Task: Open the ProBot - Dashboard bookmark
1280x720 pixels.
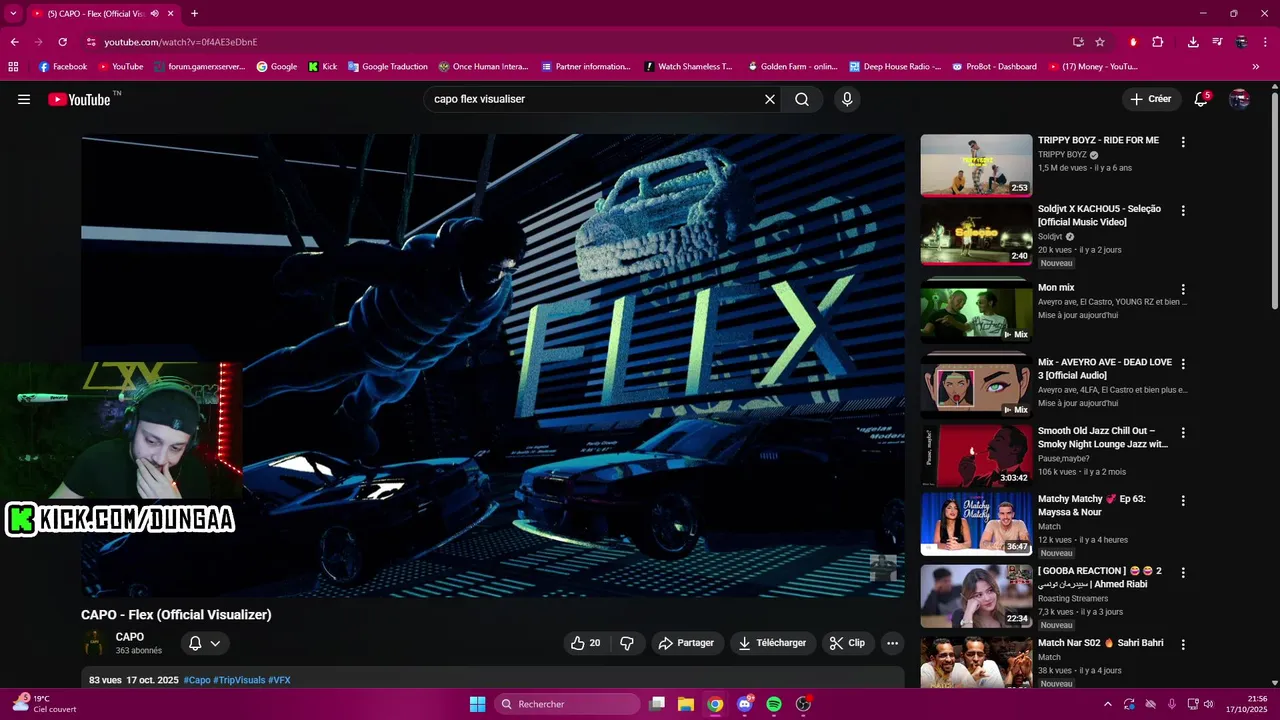Action: (994, 67)
